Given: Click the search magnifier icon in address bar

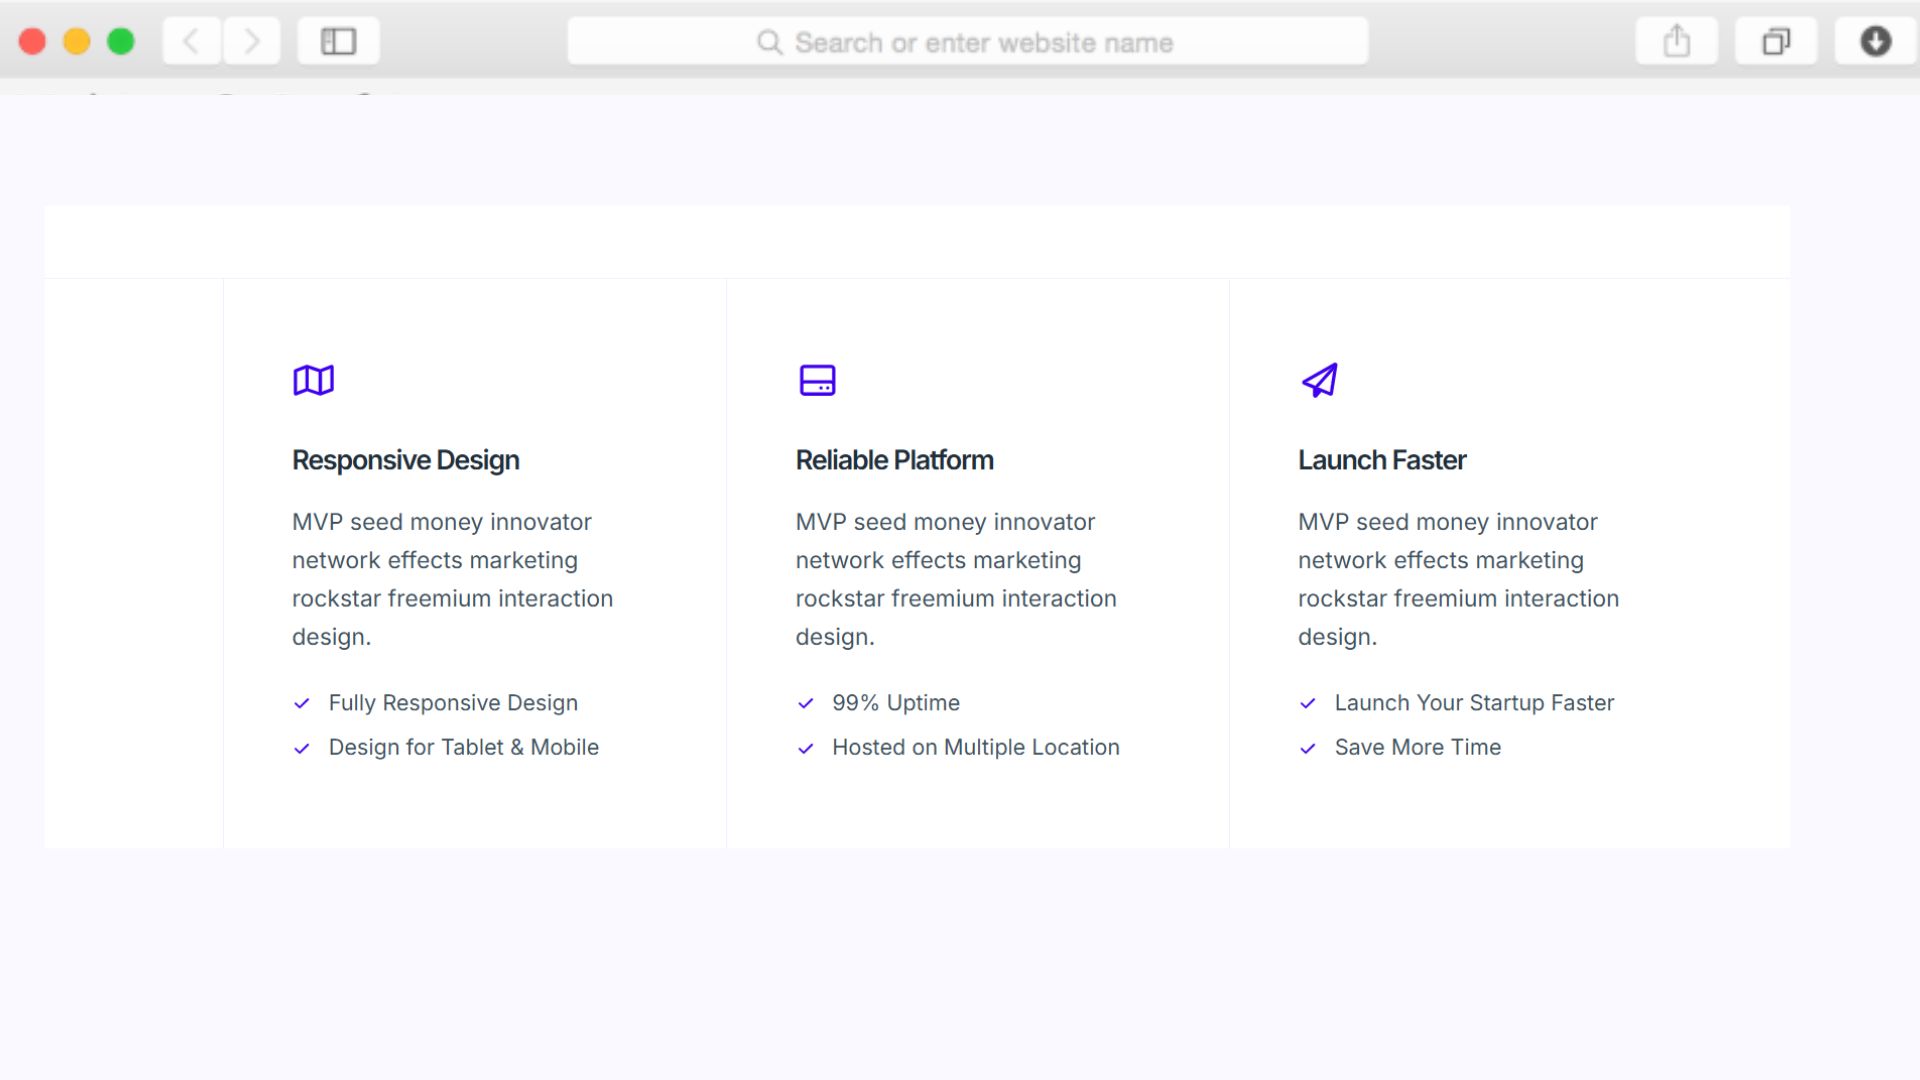Looking at the screenshot, I should [x=769, y=42].
